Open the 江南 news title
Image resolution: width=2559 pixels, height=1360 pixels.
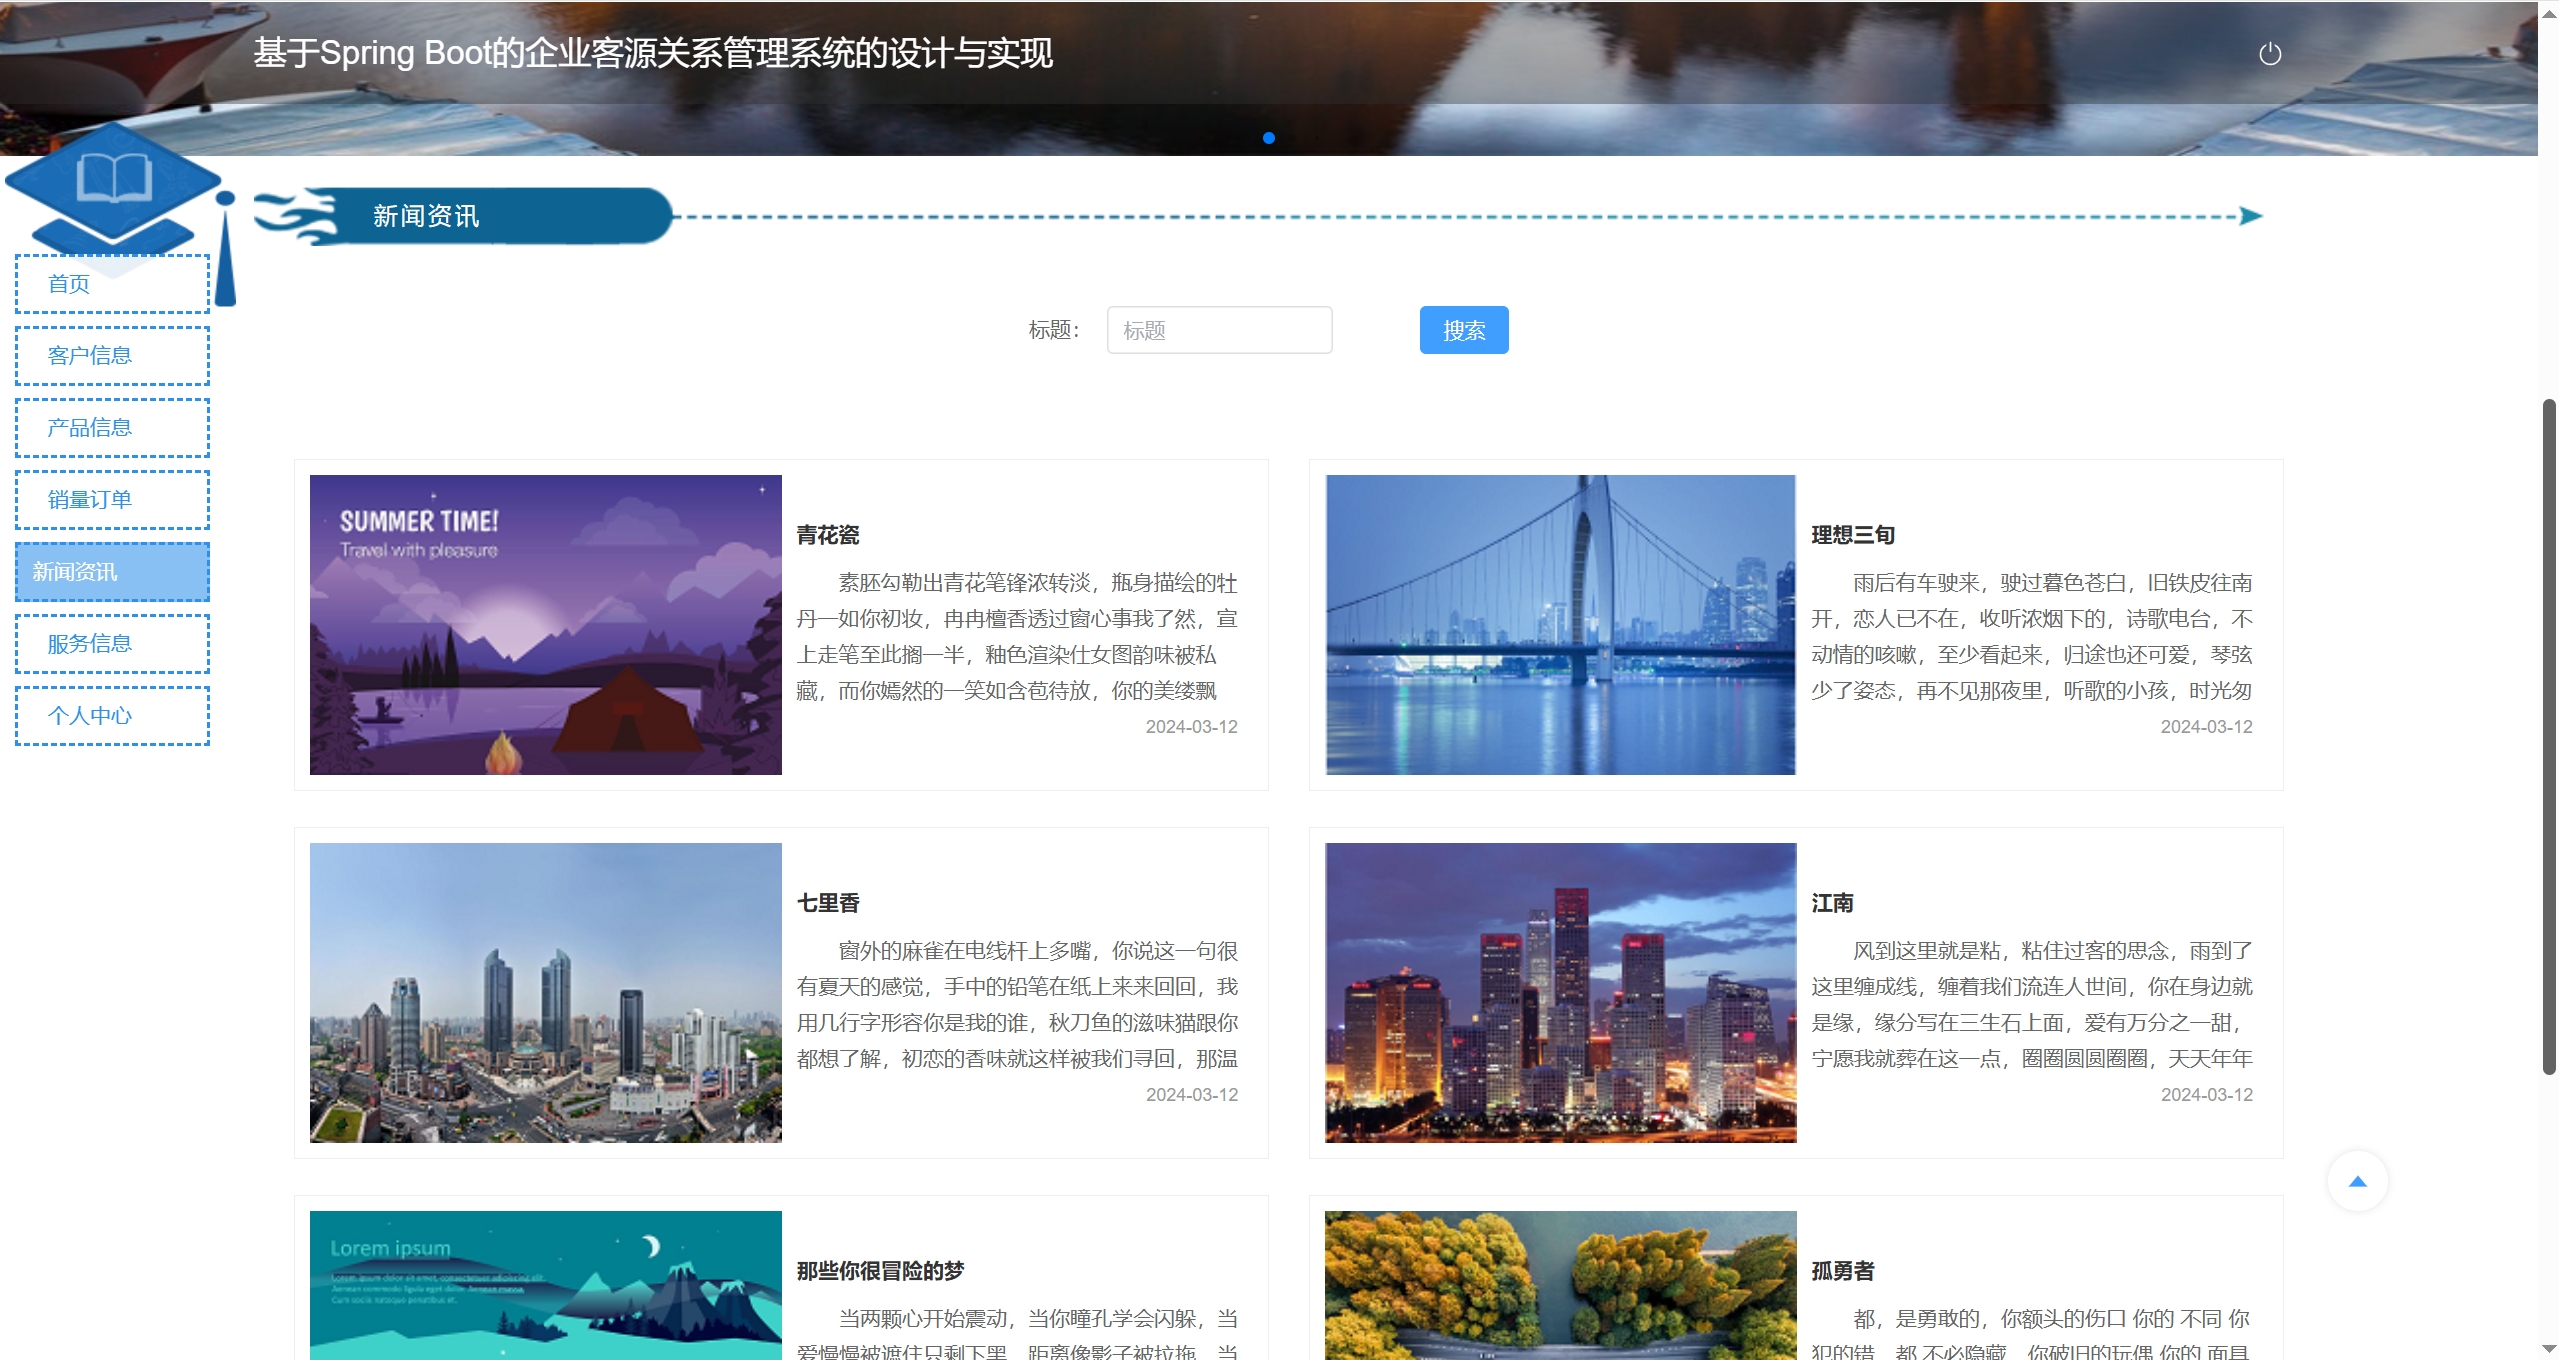click(1832, 903)
